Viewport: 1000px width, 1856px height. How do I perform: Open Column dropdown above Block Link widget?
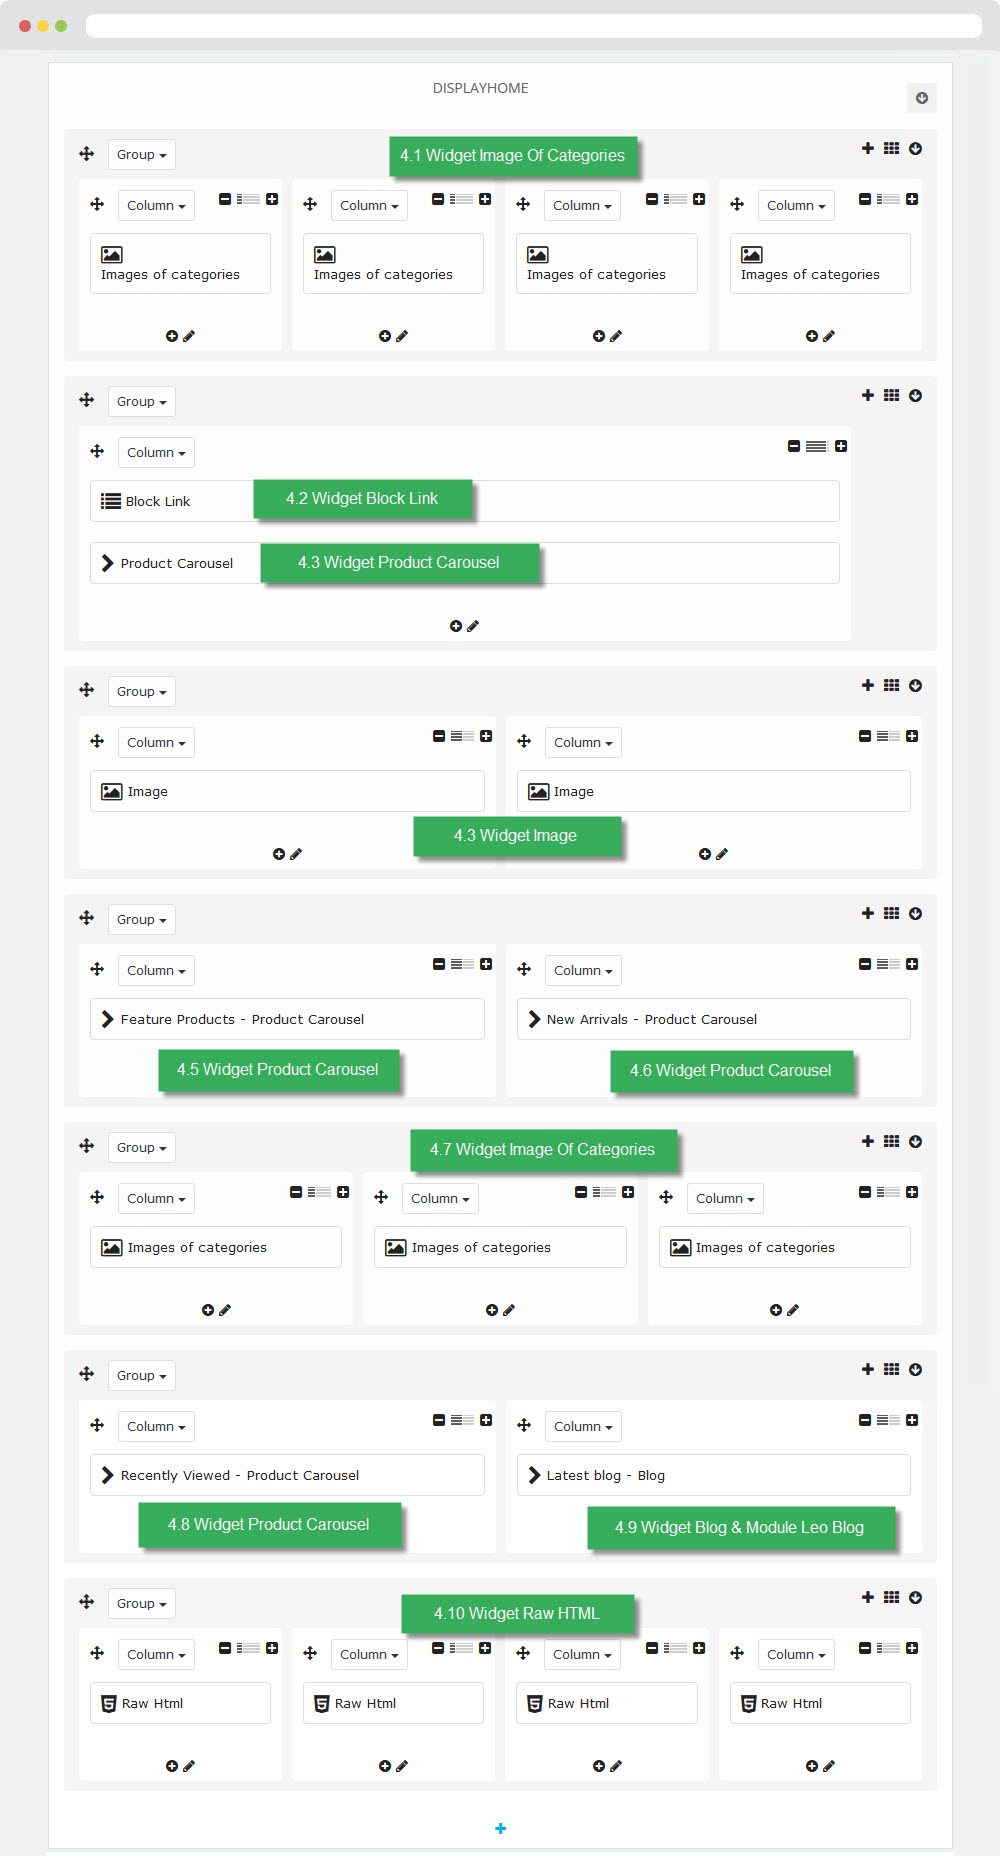(156, 453)
